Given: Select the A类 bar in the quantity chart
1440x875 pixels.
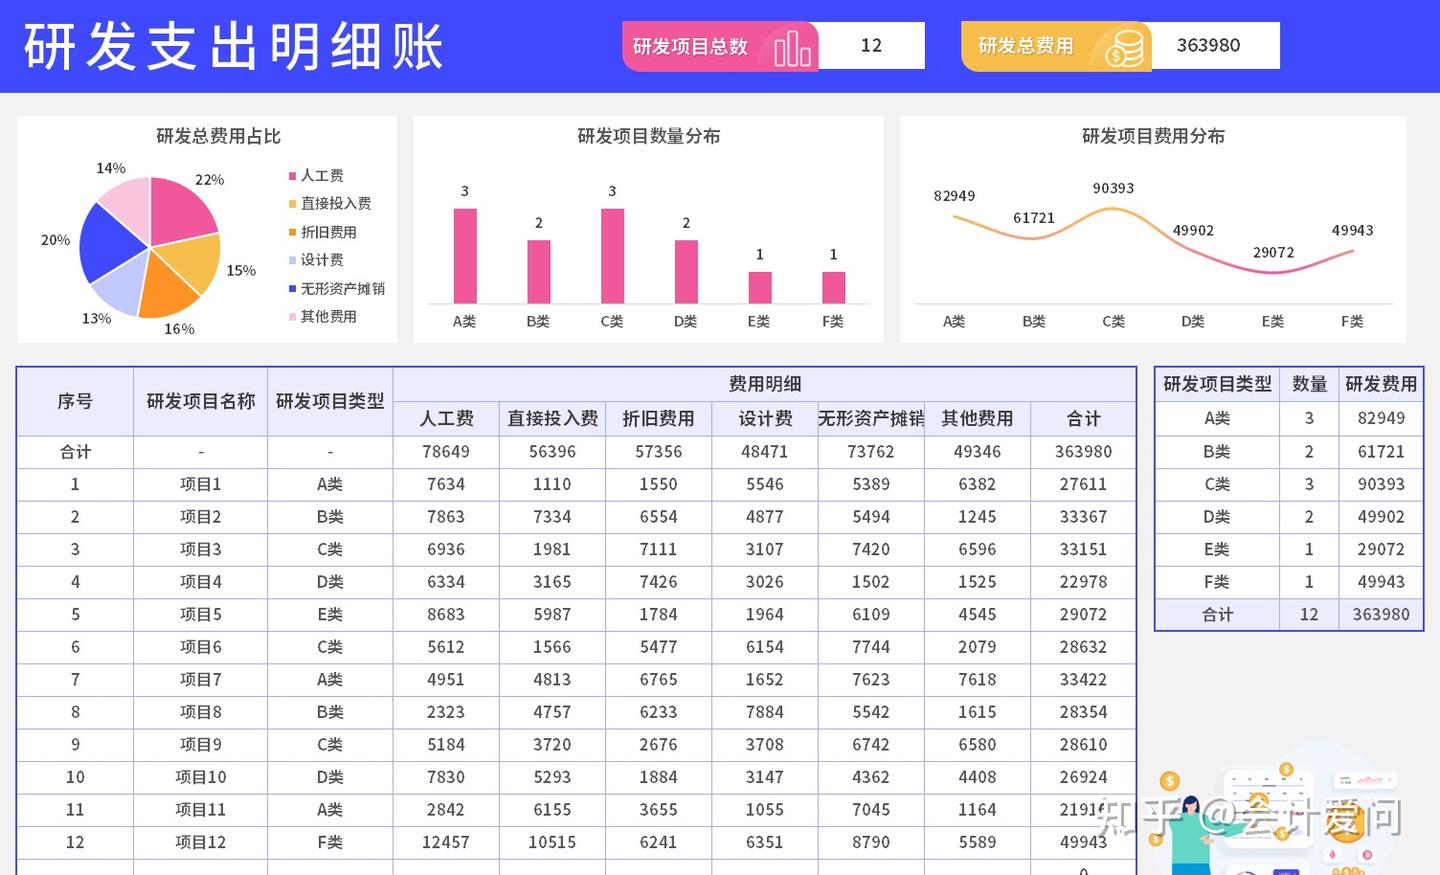Looking at the screenshot, I should pyautogui.click(x=465, y=256).
